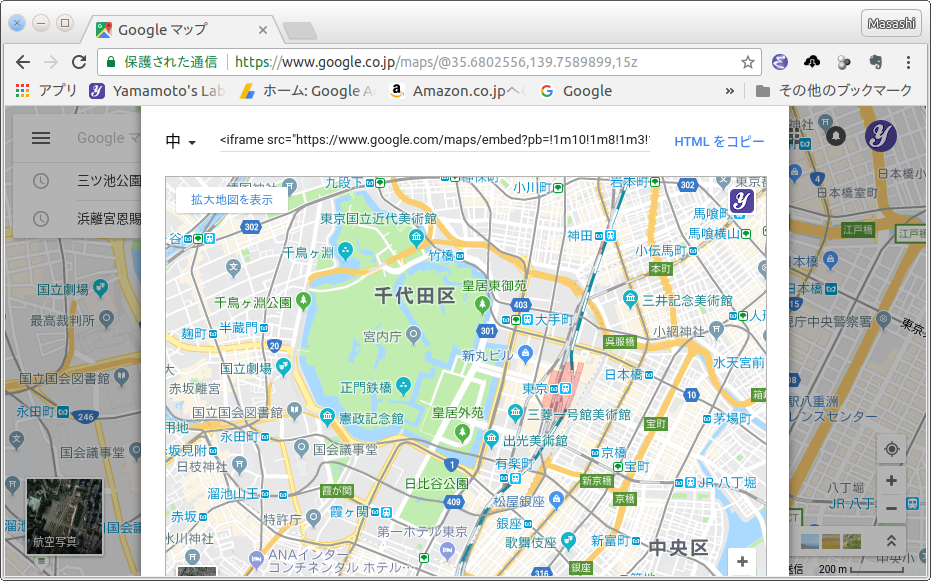Click the 中央区 ward label
The height and width of the screenshot is (581, 931).
pyautogui.click(x=678, y=547)
